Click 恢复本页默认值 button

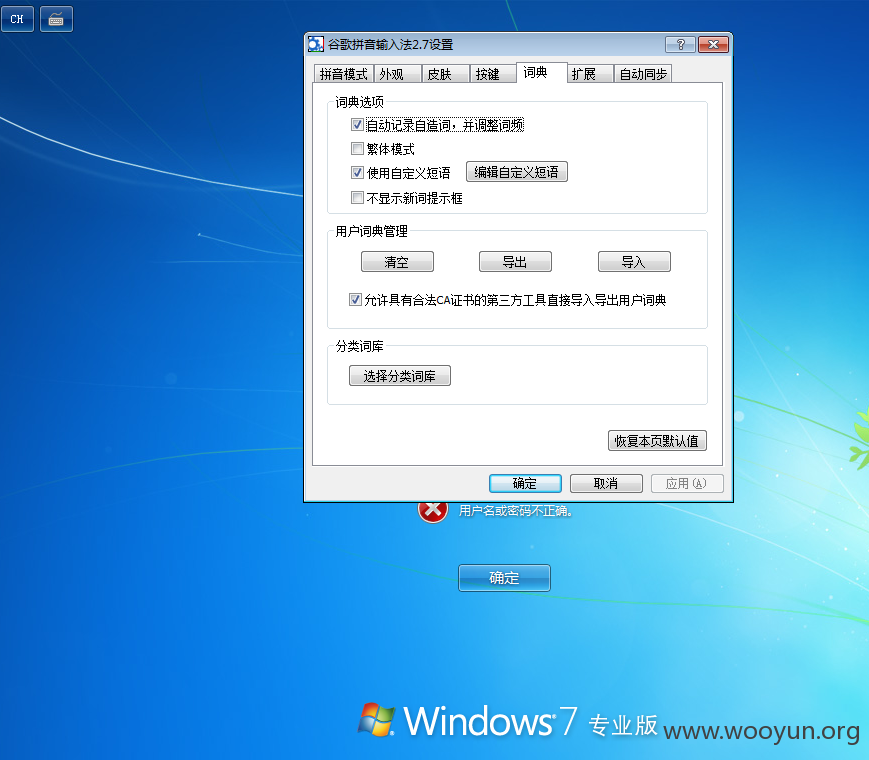point(657,441)
